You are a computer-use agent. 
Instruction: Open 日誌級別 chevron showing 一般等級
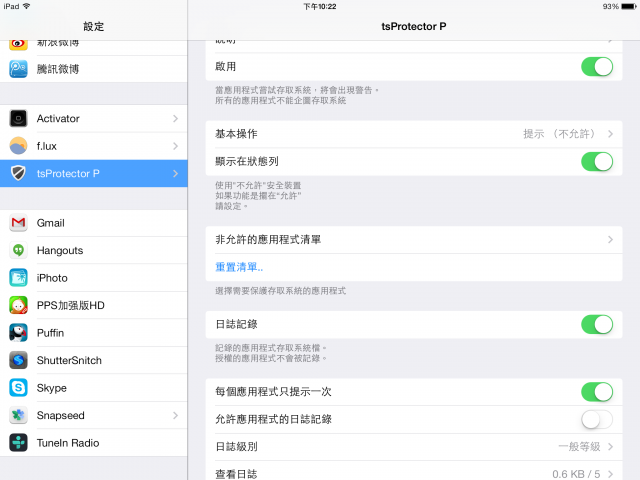tap(611, 447)
